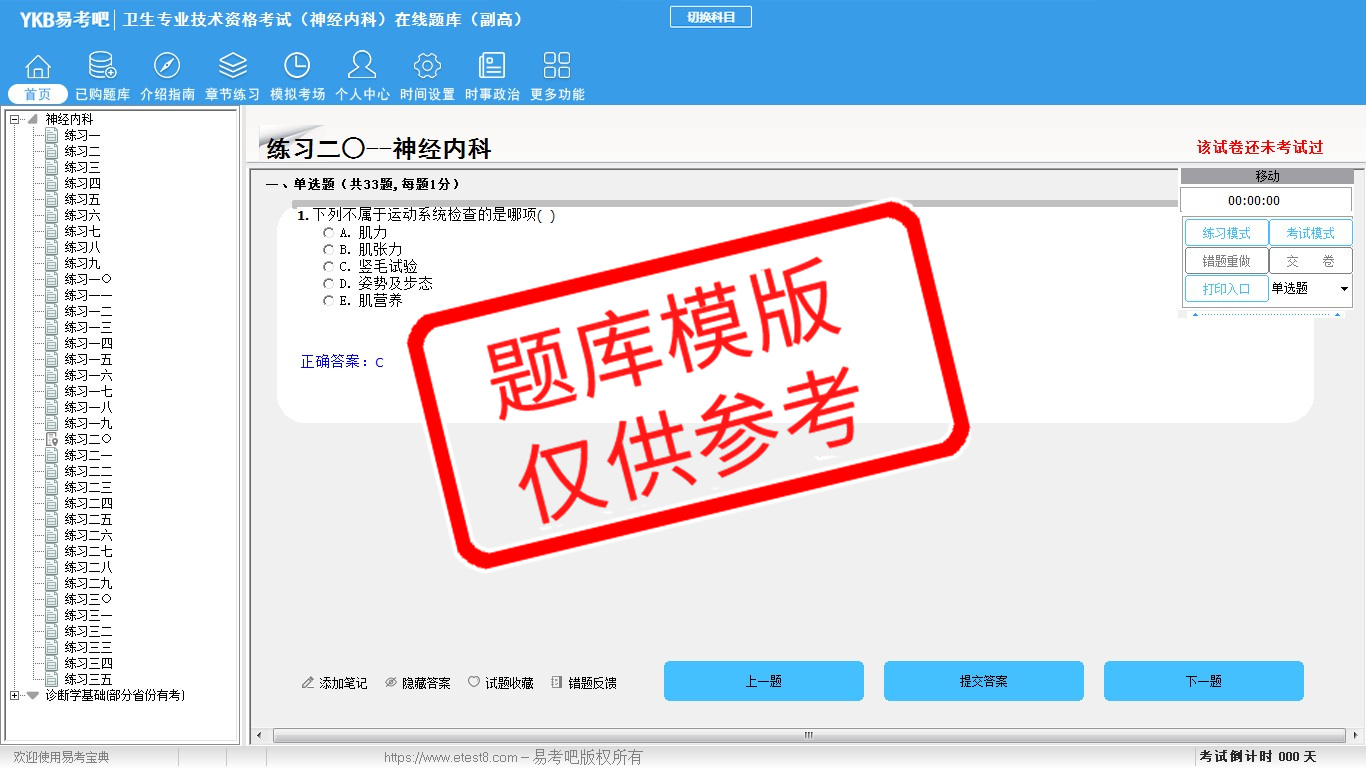Click folder icon next to 诊断学基础
Viewport: 1366px width, 768px height.
pos(33,695)
